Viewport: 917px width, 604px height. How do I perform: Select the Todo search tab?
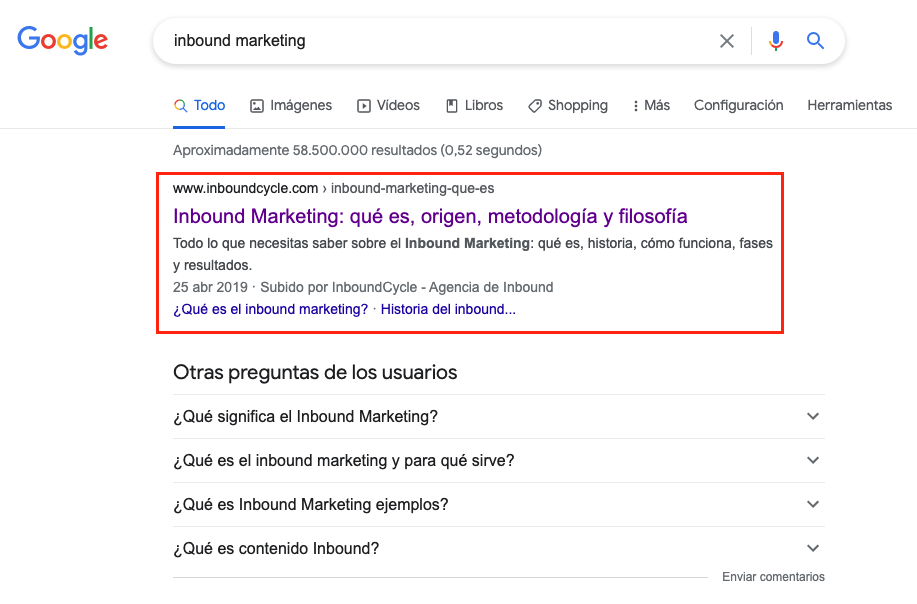[199, 105]
